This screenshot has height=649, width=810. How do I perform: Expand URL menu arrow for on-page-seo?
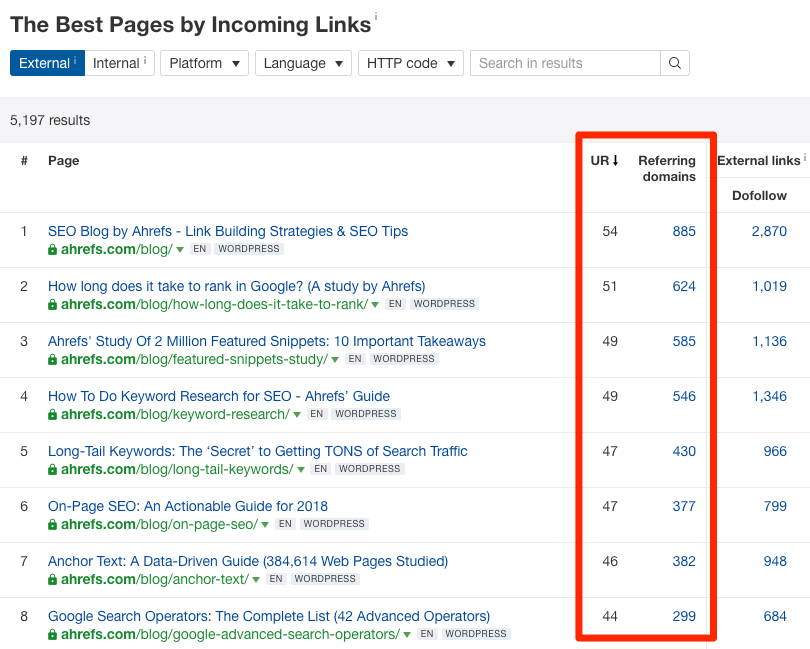[x=265, y=524]
